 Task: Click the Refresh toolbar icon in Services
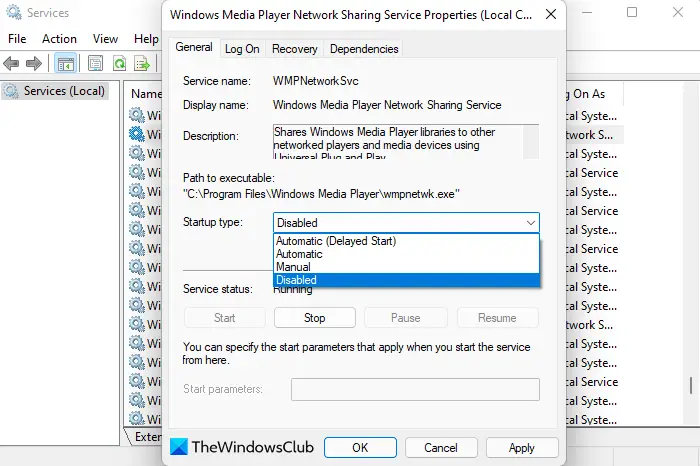point(119,63)
